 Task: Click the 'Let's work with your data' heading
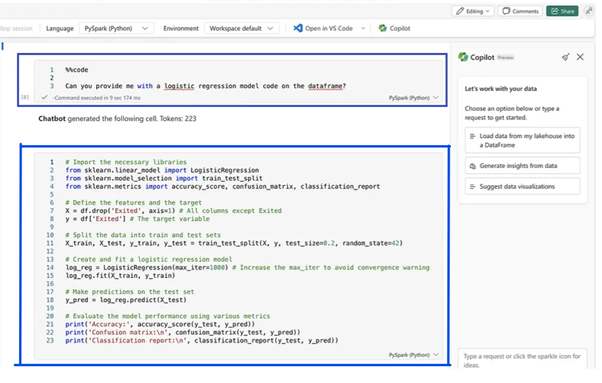pyautogui.click(x=501, y=89)
